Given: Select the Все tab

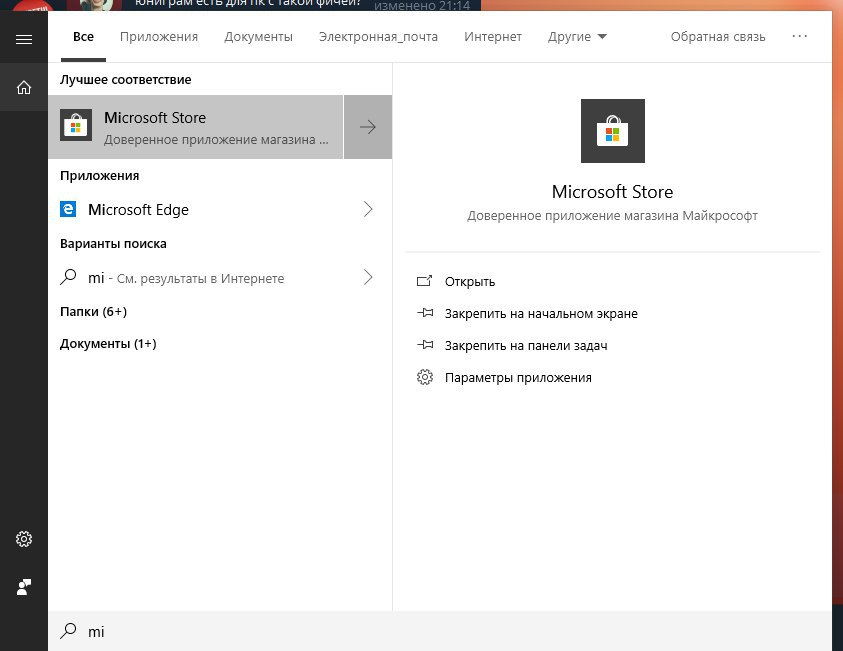Looking at the screenshot, I should click(x=83, y=37).
